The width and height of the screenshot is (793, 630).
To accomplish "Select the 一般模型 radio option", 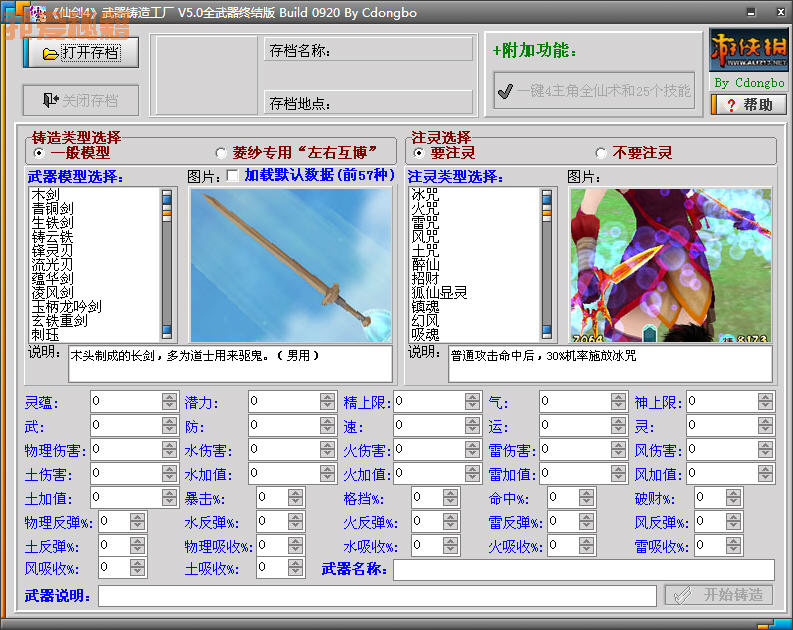I will pos(39,153).
